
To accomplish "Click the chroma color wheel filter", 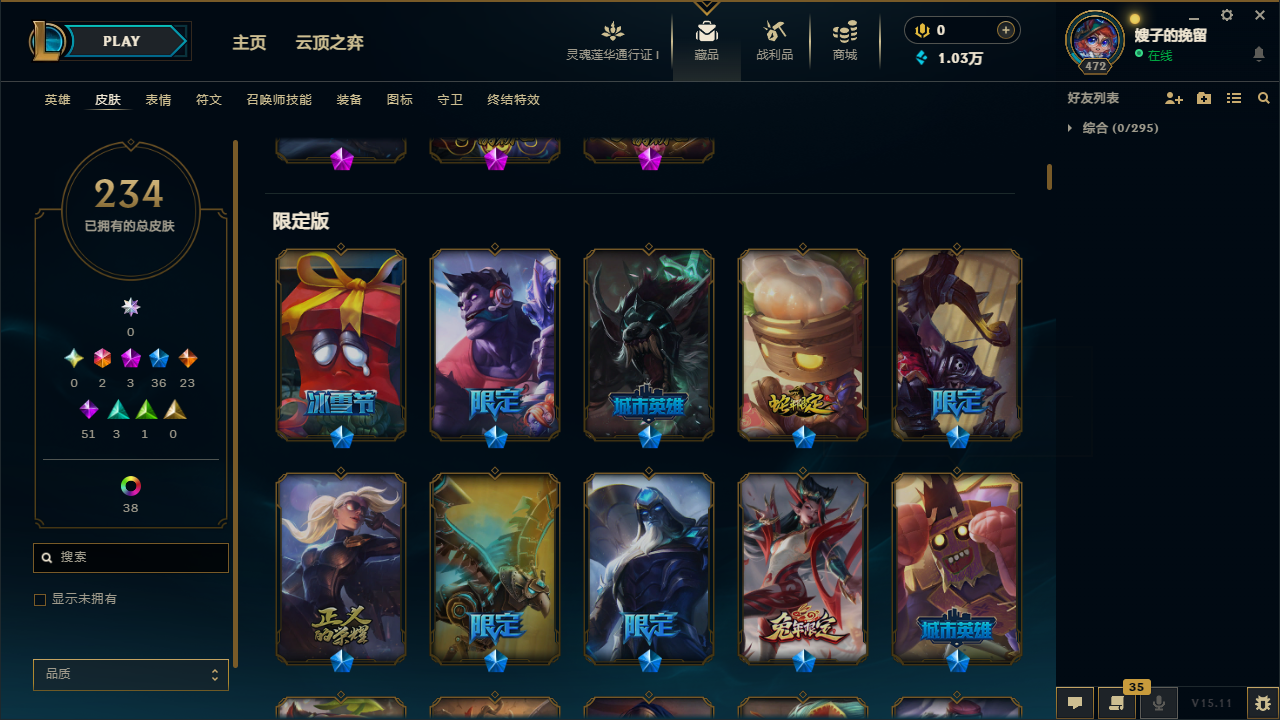I will point(131,486).
